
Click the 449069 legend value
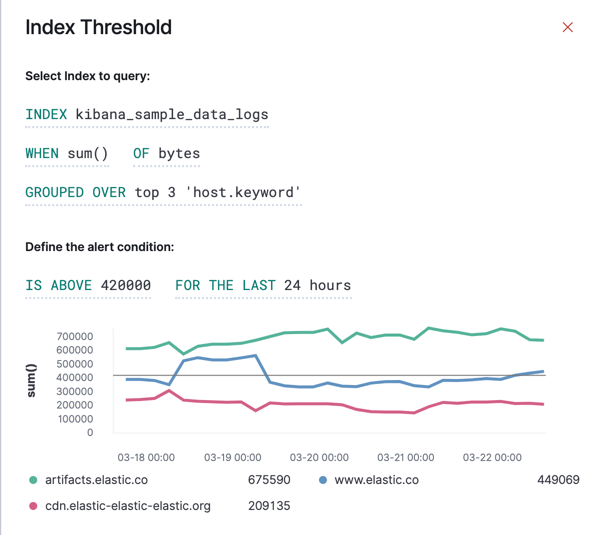click(x=558, y=481)
